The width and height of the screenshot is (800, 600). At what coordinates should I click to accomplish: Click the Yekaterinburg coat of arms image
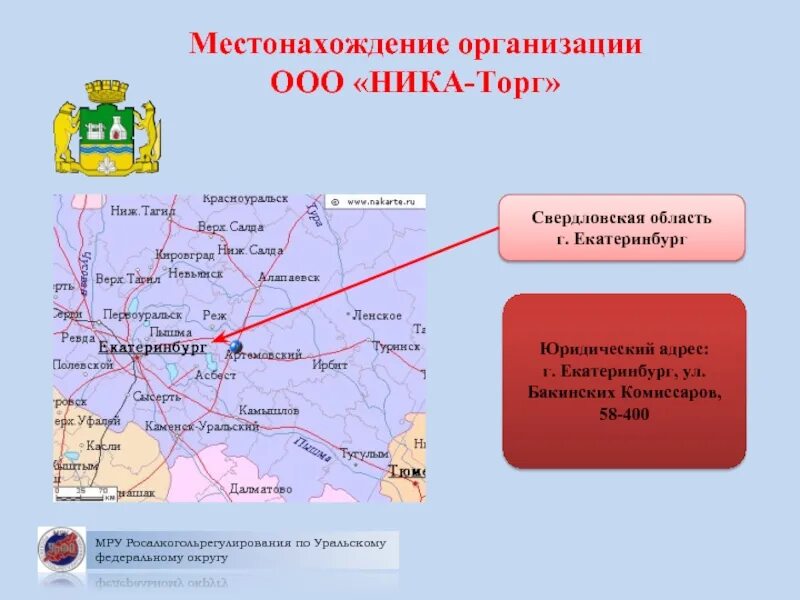click(107, 128)
